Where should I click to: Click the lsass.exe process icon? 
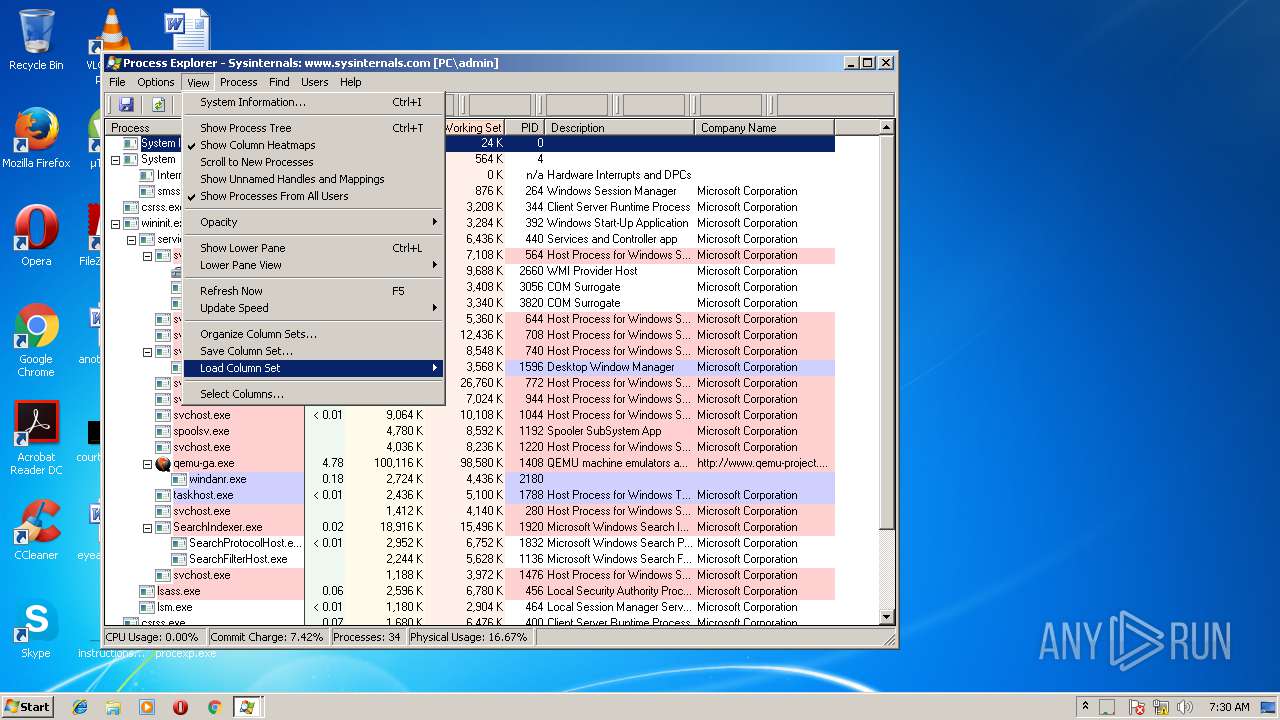[x=147, y=591]
